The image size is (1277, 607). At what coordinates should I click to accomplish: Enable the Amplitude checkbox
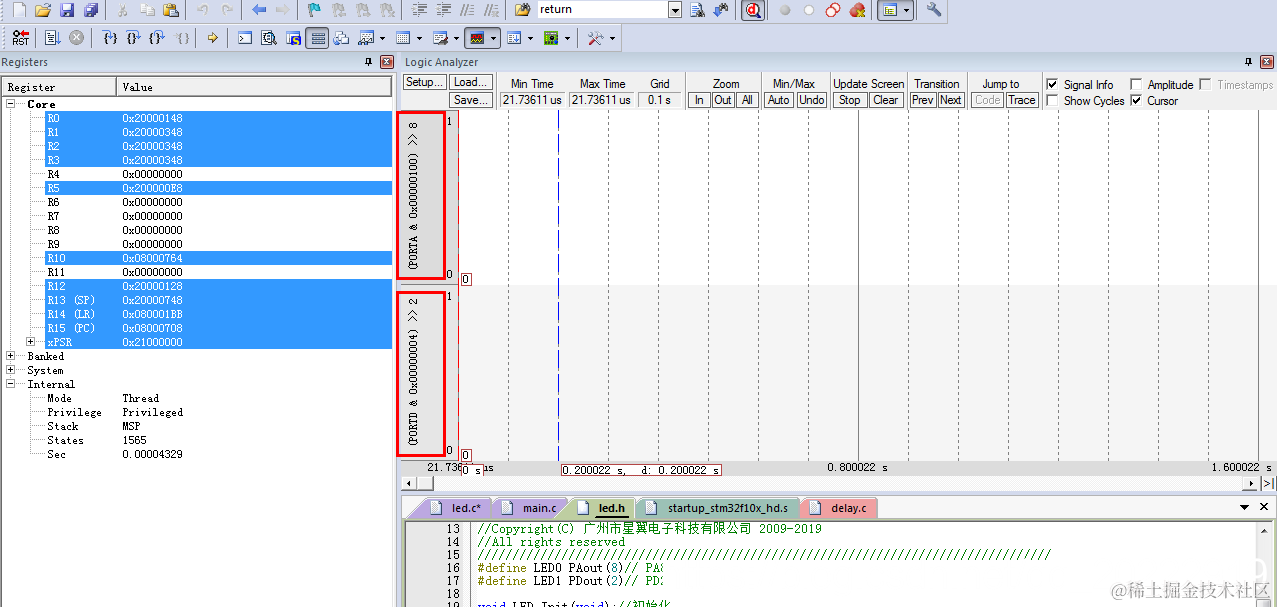(x=1136, y=85)
